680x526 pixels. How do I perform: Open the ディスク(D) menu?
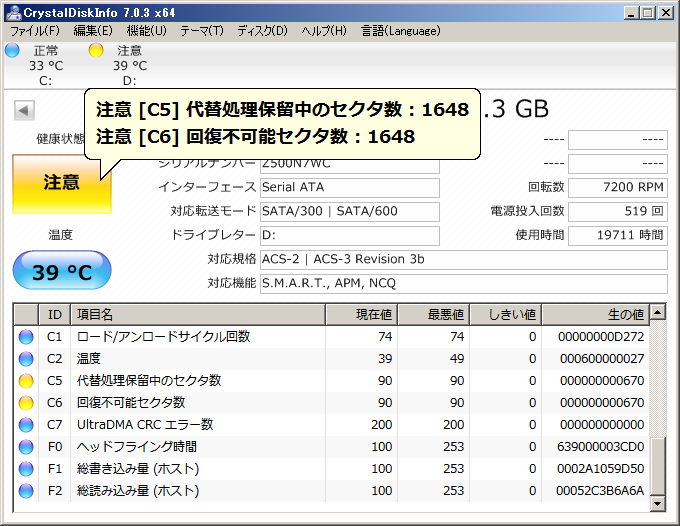point(262,31)
